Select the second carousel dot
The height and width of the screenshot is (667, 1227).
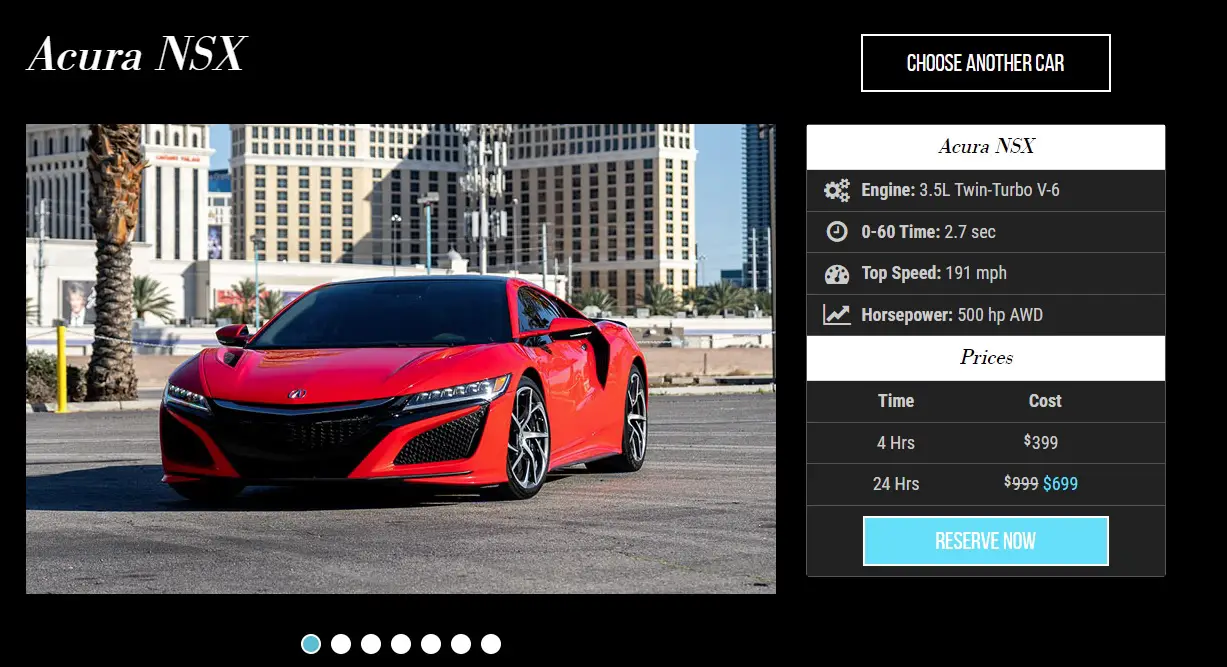341,644
